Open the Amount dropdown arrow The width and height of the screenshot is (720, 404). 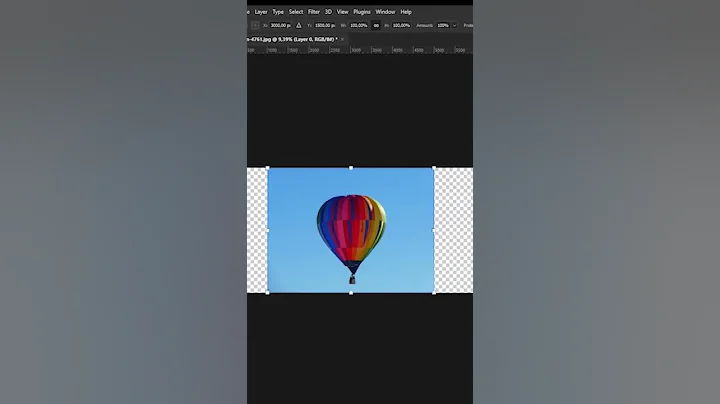pos(455,26)
